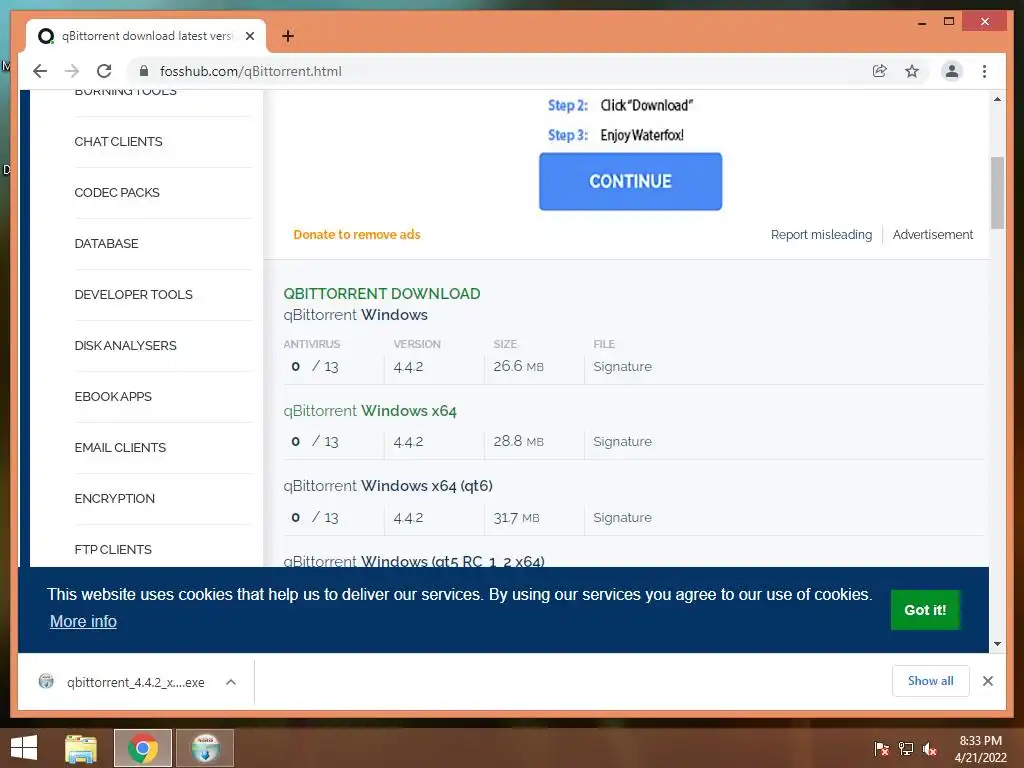Open Chrome's three-dot menu

984,71
